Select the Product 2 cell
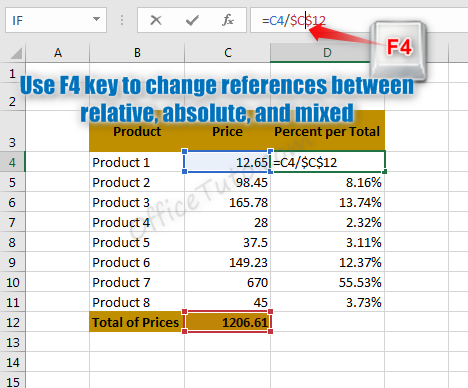Image resolution: width=468 pixels, height=388 pixels. click(x=137, y=182)
